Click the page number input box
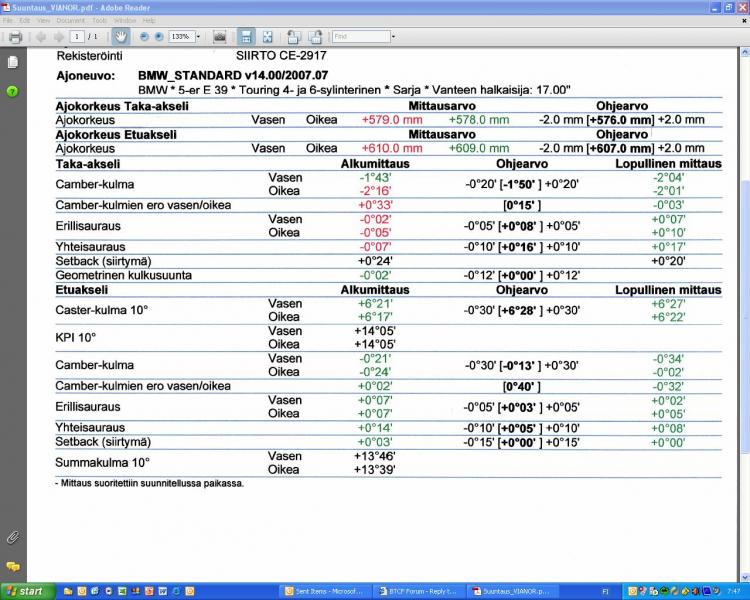This screenshot has width=750, height=600. [77, 36]
